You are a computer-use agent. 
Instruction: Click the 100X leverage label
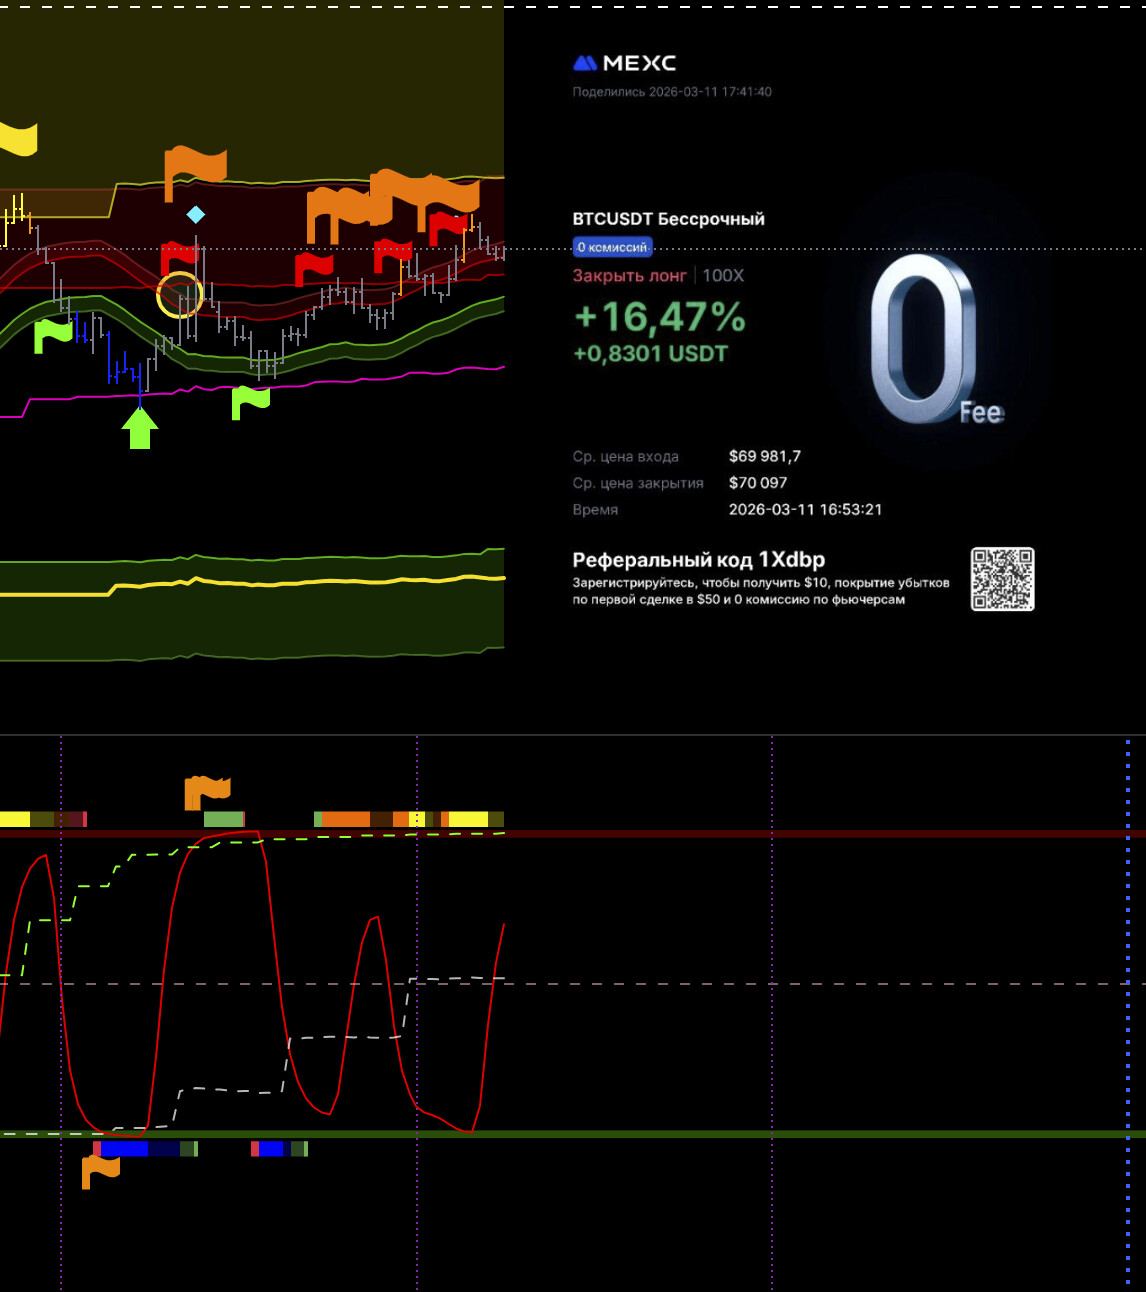coord(723,276)
